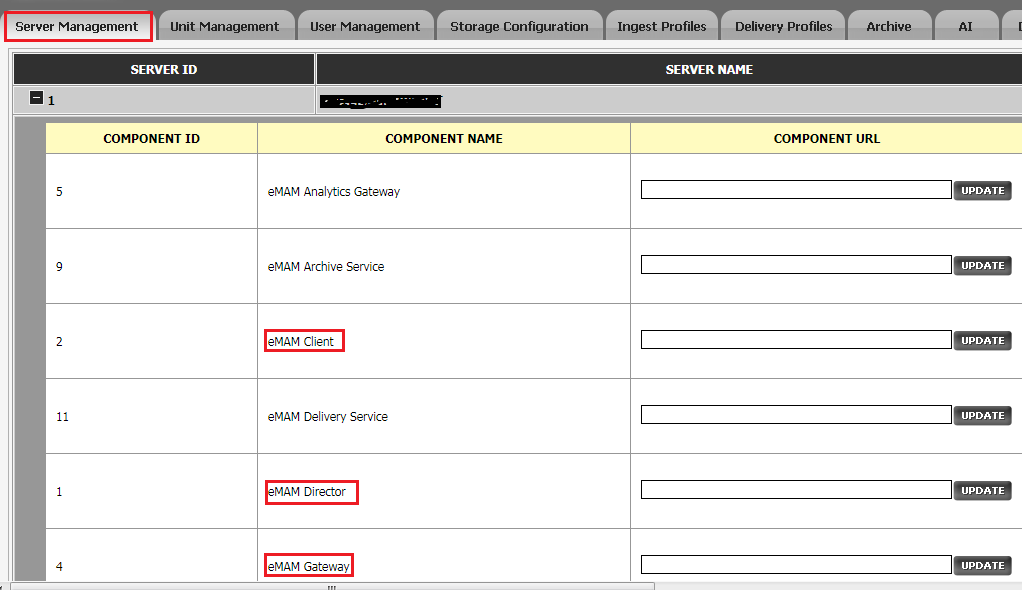Click the COMPONENT ID column header
The width and height of the screenshot is (1022, 590).
pos(151,138)
